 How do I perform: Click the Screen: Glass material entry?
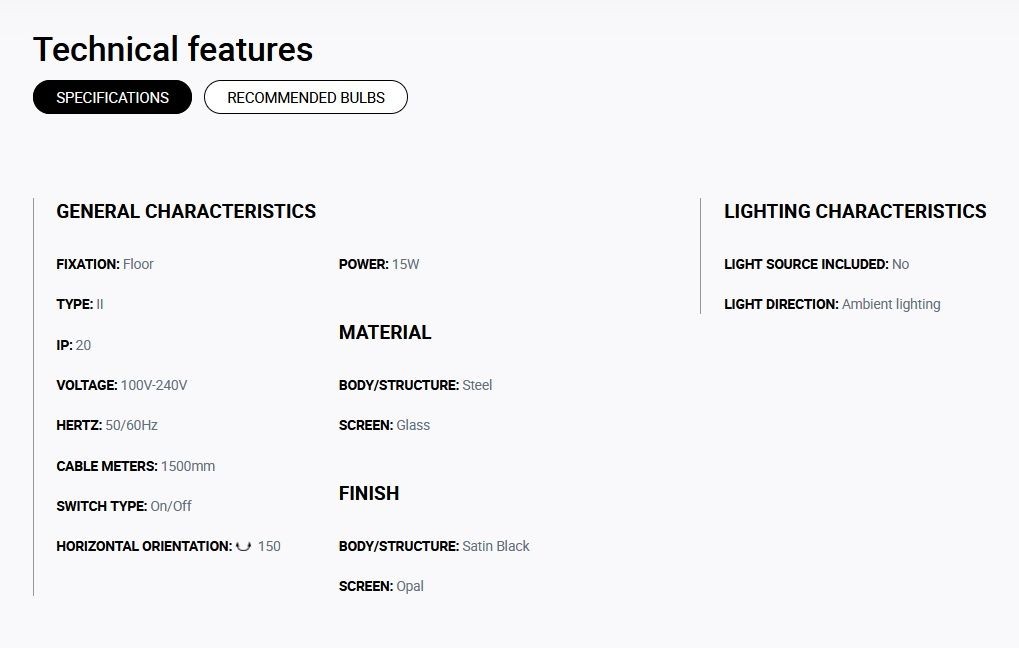[x=384, y=425]
